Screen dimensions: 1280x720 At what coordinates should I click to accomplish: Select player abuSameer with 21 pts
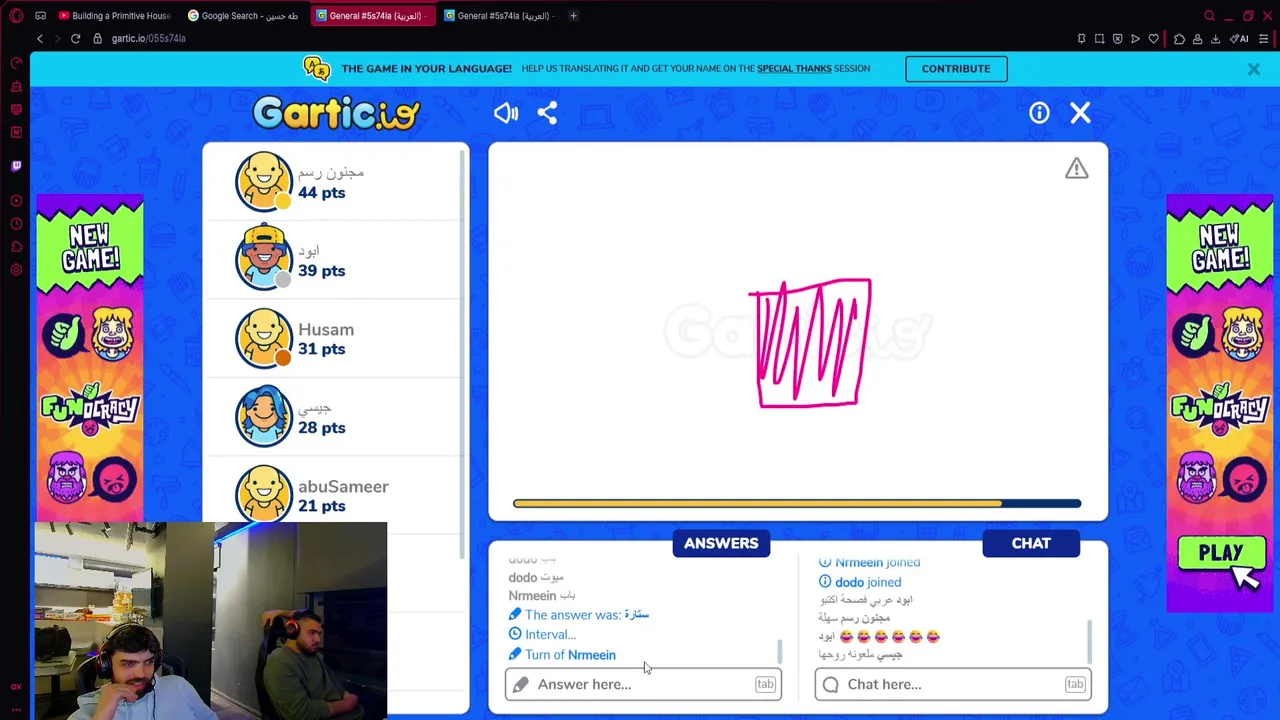(x=336, y=495)
